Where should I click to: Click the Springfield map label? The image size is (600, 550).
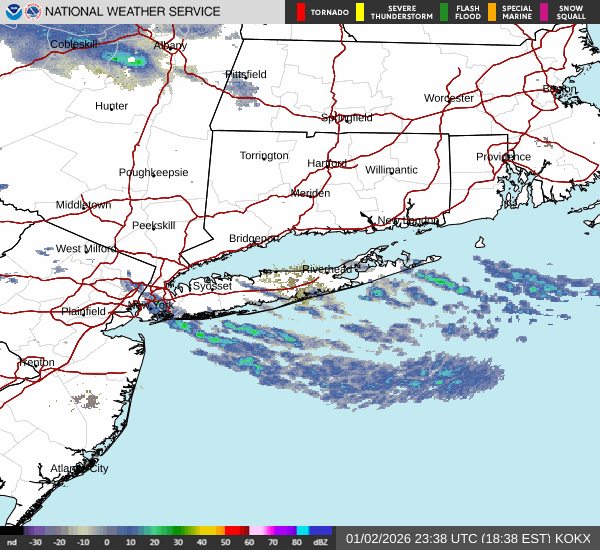[x=346, y=117]
